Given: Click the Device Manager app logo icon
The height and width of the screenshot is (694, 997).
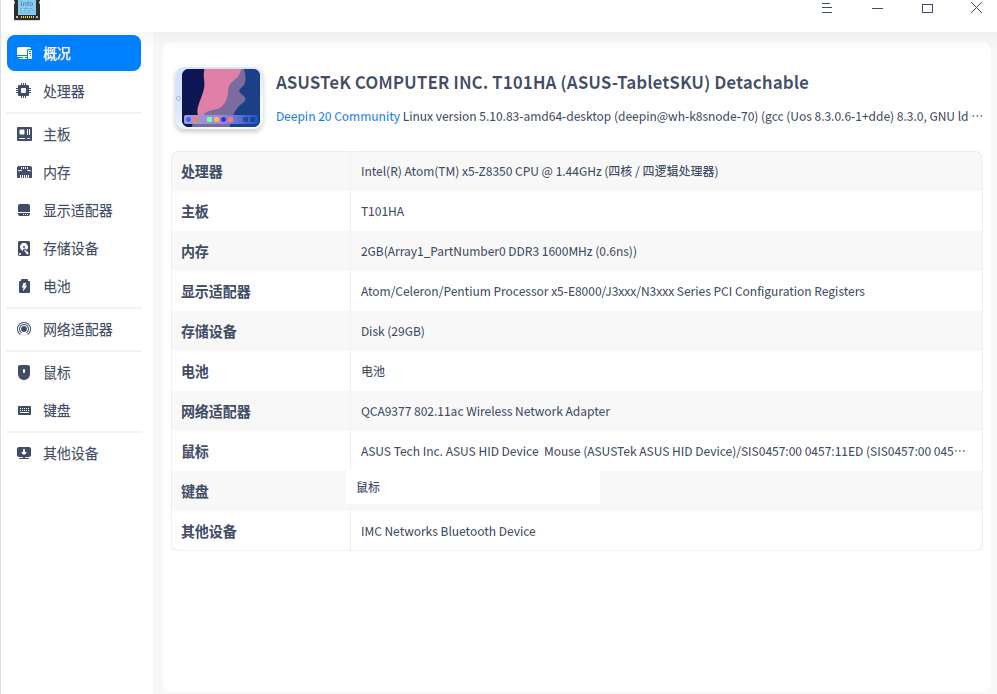Looking at the screenshot, I should 27,10.
